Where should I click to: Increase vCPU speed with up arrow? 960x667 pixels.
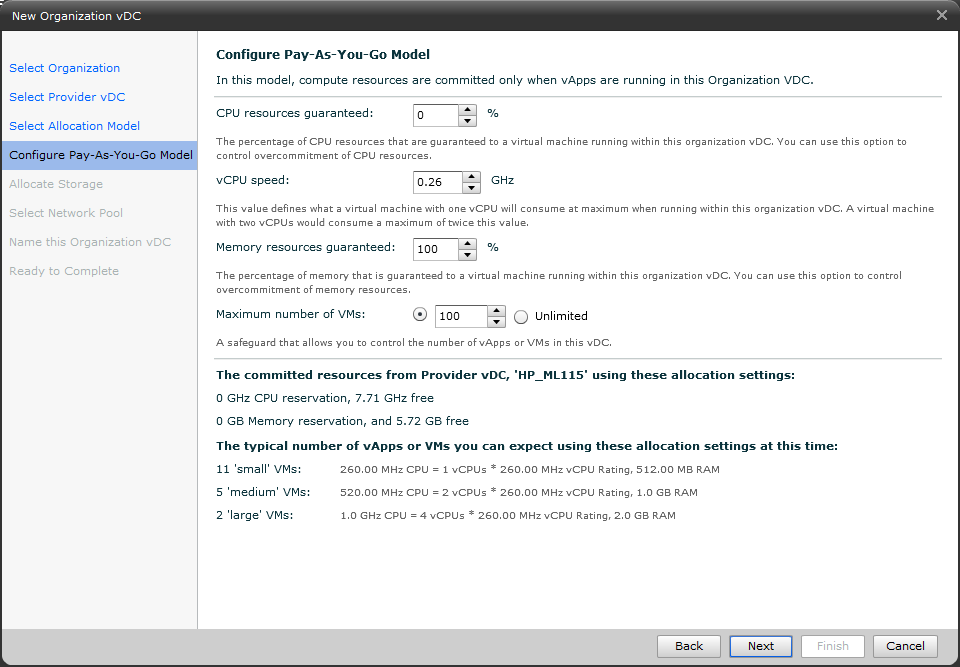coord(471,176)
